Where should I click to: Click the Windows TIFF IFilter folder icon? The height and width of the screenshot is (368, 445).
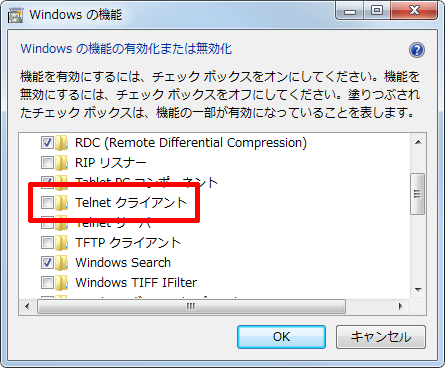point(62,283)
